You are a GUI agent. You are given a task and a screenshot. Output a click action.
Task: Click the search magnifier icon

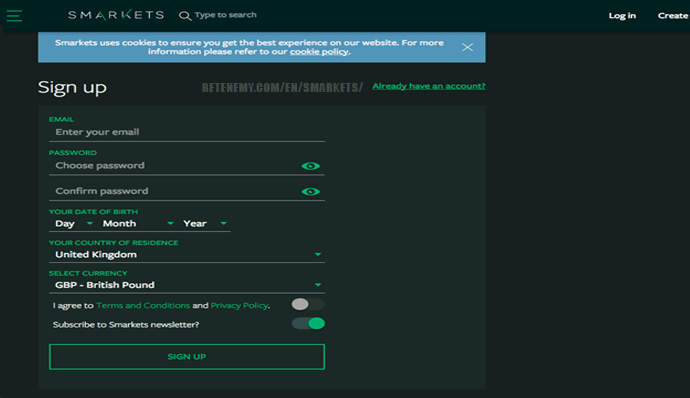185,16
